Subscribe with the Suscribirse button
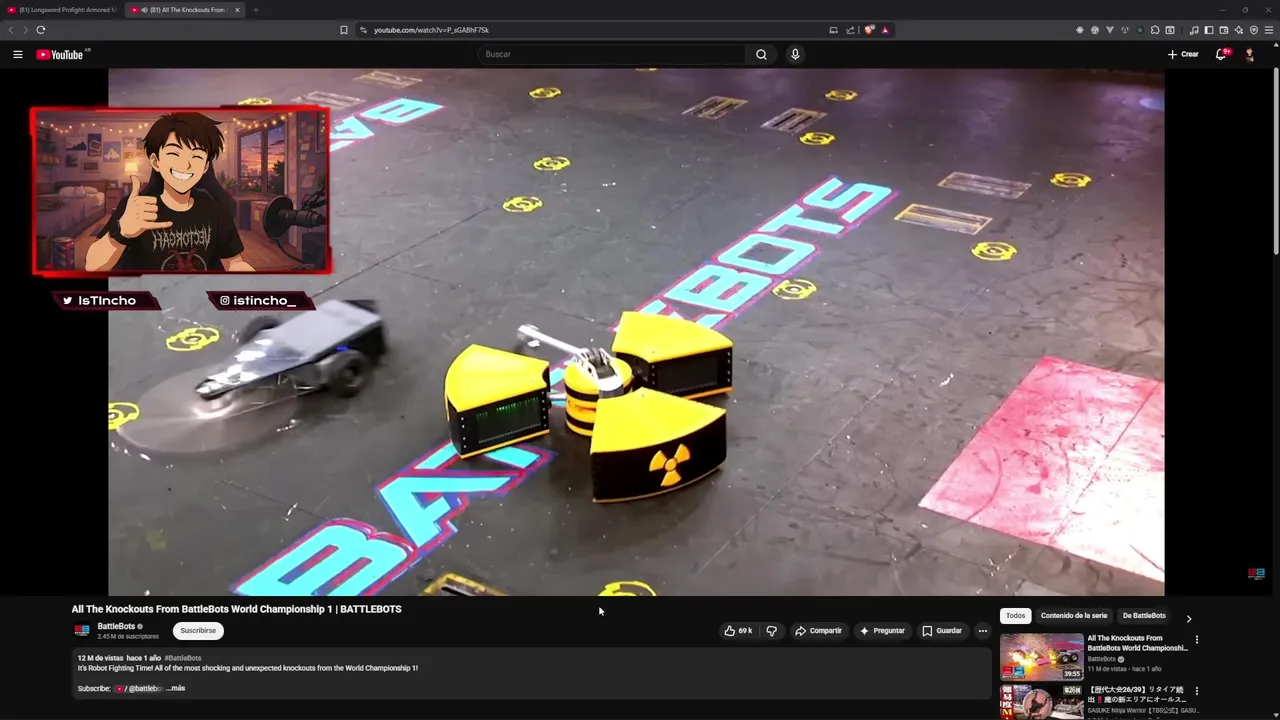The width and height of the screenshot is (1280, 720). (x=198, y=631)
